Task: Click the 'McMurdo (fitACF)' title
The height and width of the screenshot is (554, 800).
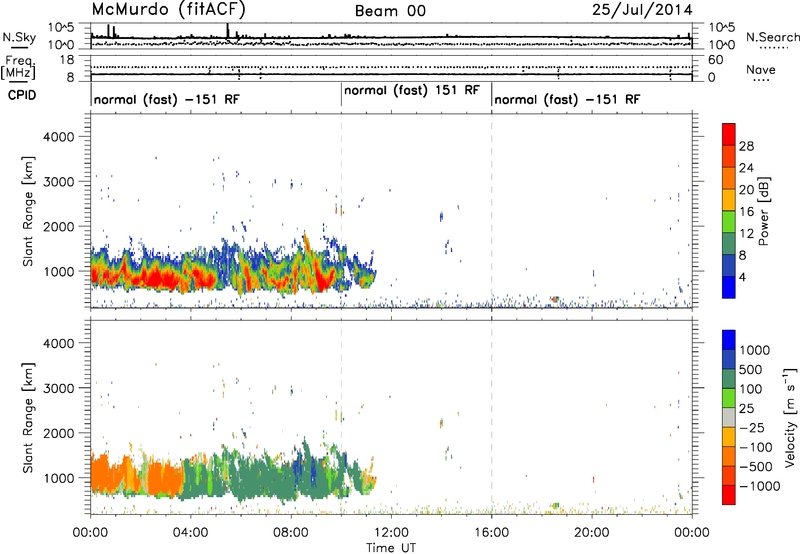Action: point(168,9)
